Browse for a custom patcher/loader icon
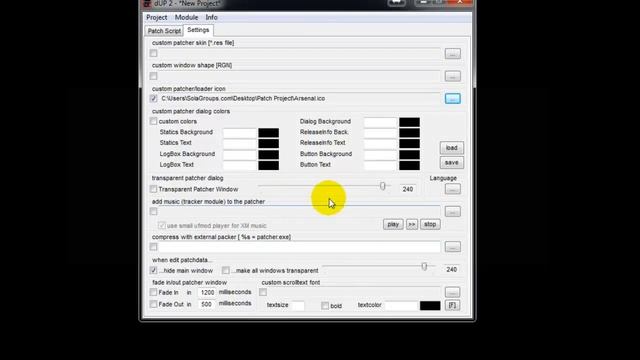This screenshot has height=360, width=640. coord(452,98)
